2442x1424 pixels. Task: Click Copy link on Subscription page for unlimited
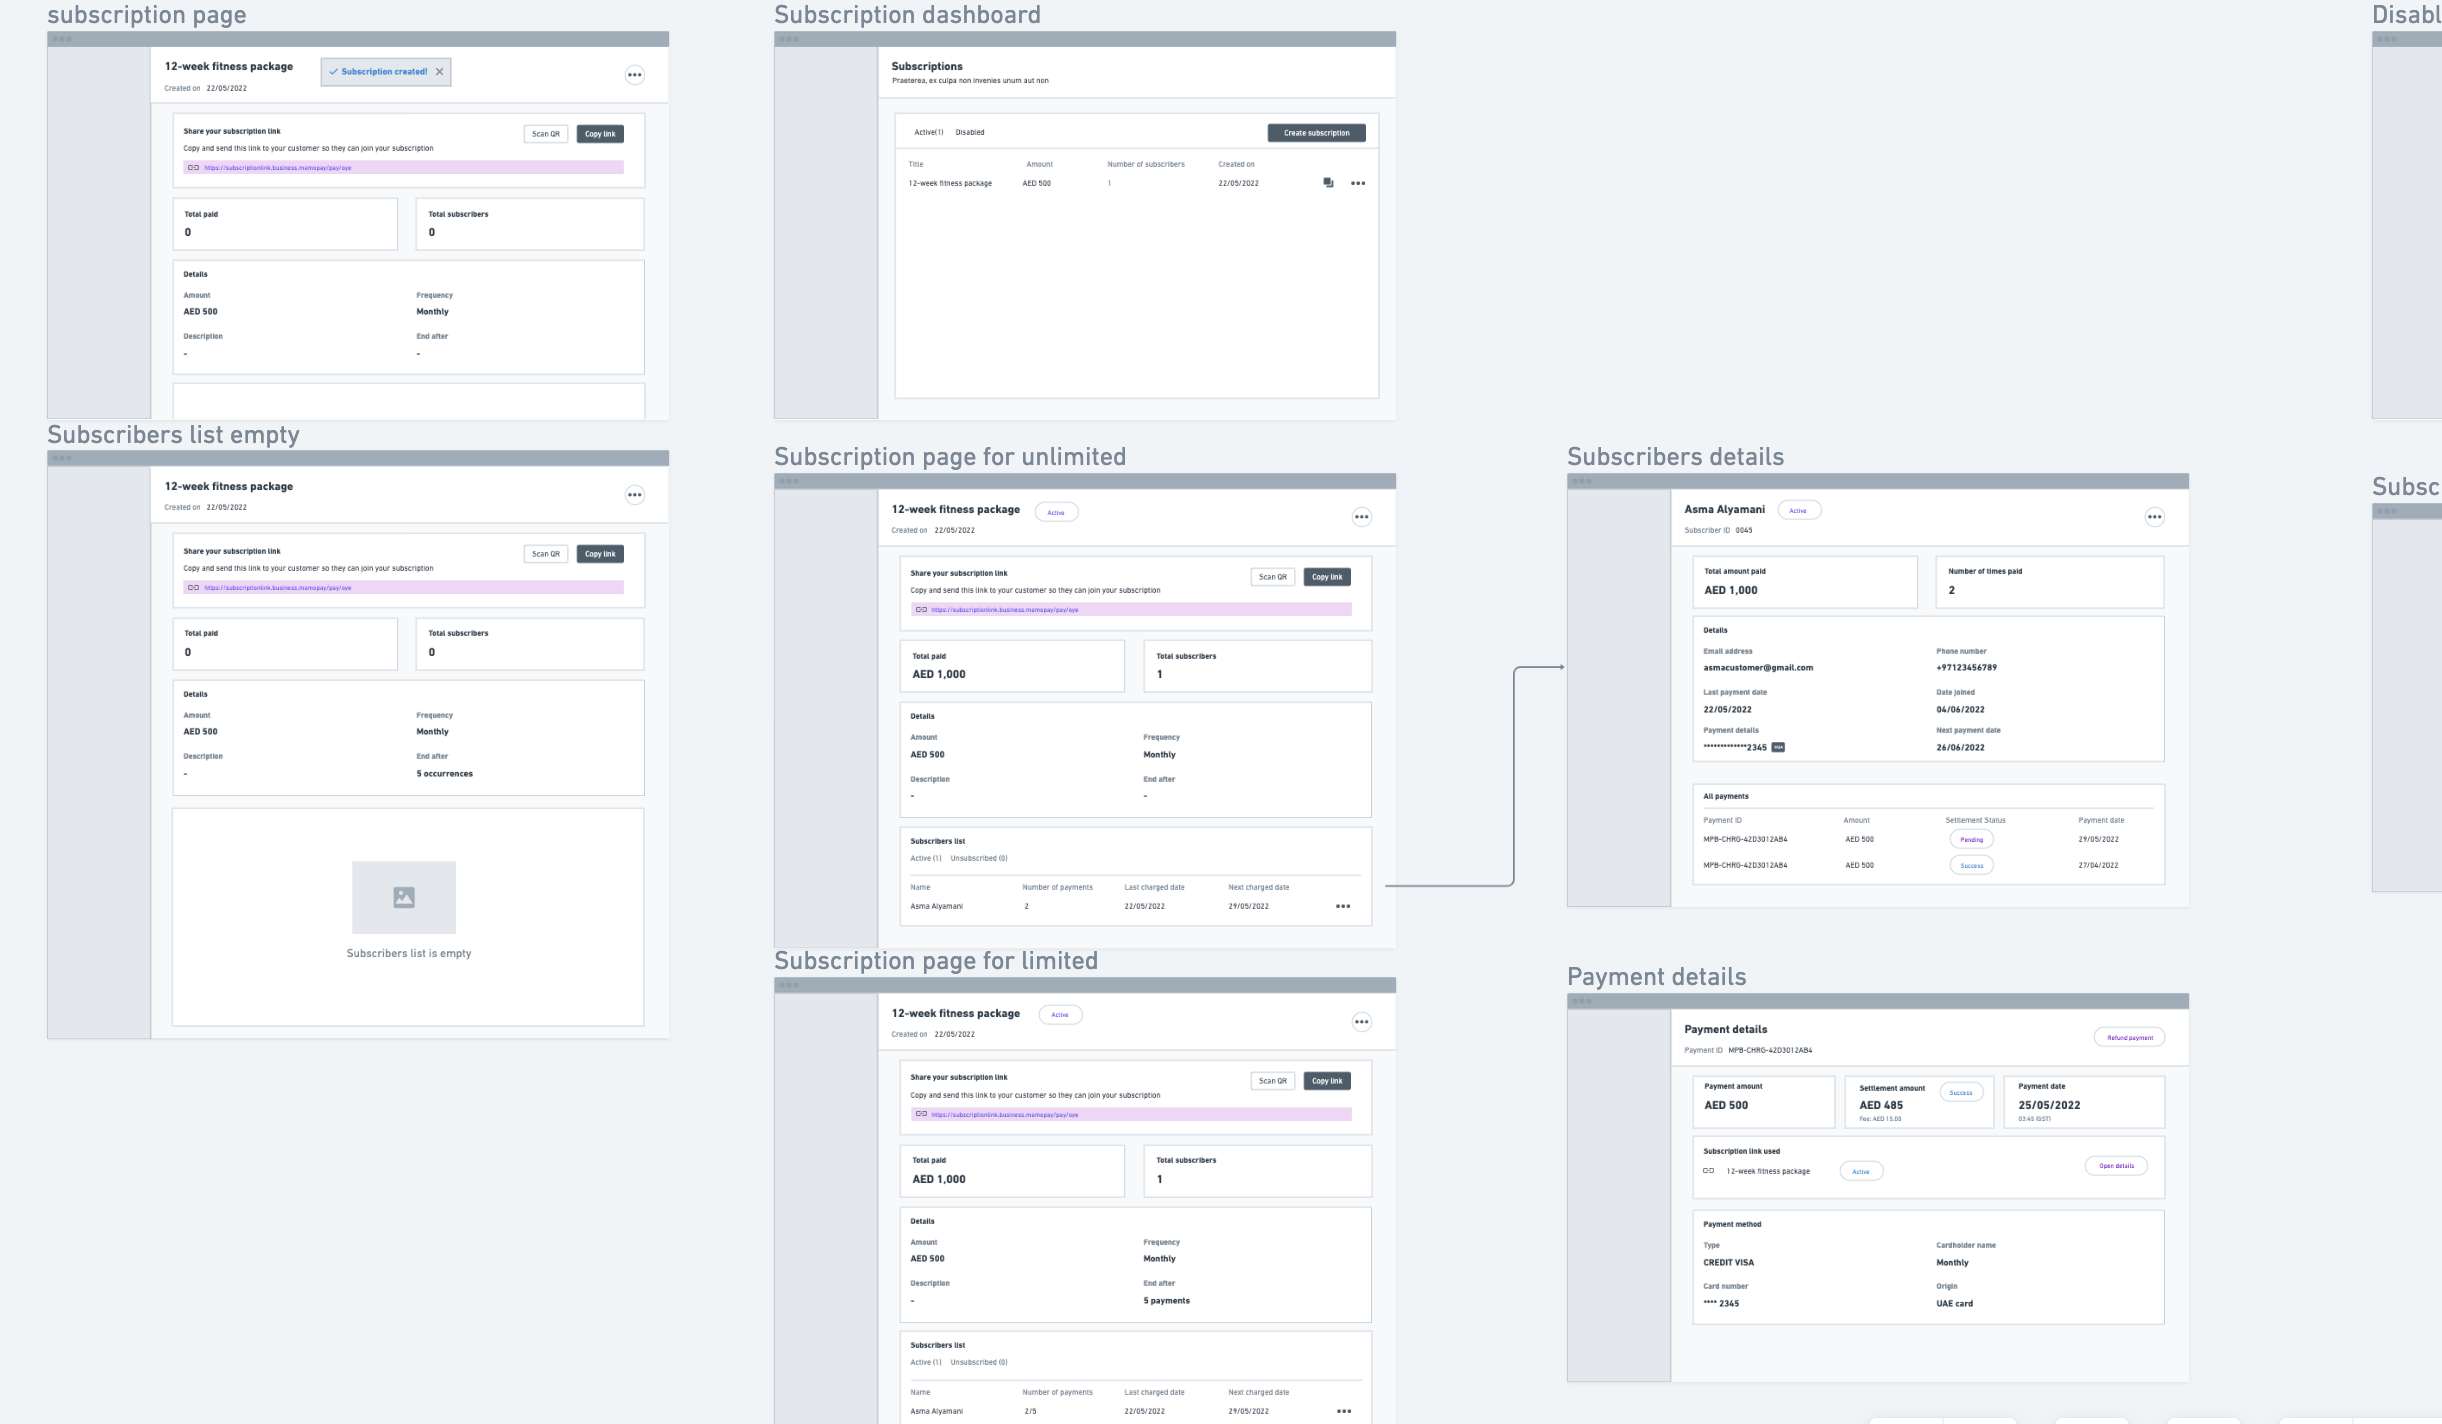(x=1327, y=577)
